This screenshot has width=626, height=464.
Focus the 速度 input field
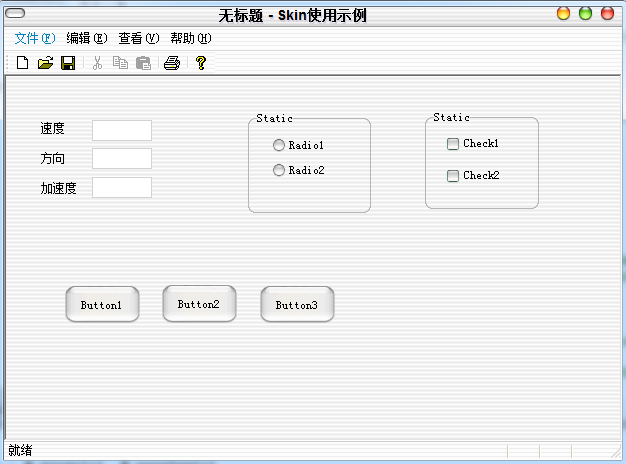[122, 130]
